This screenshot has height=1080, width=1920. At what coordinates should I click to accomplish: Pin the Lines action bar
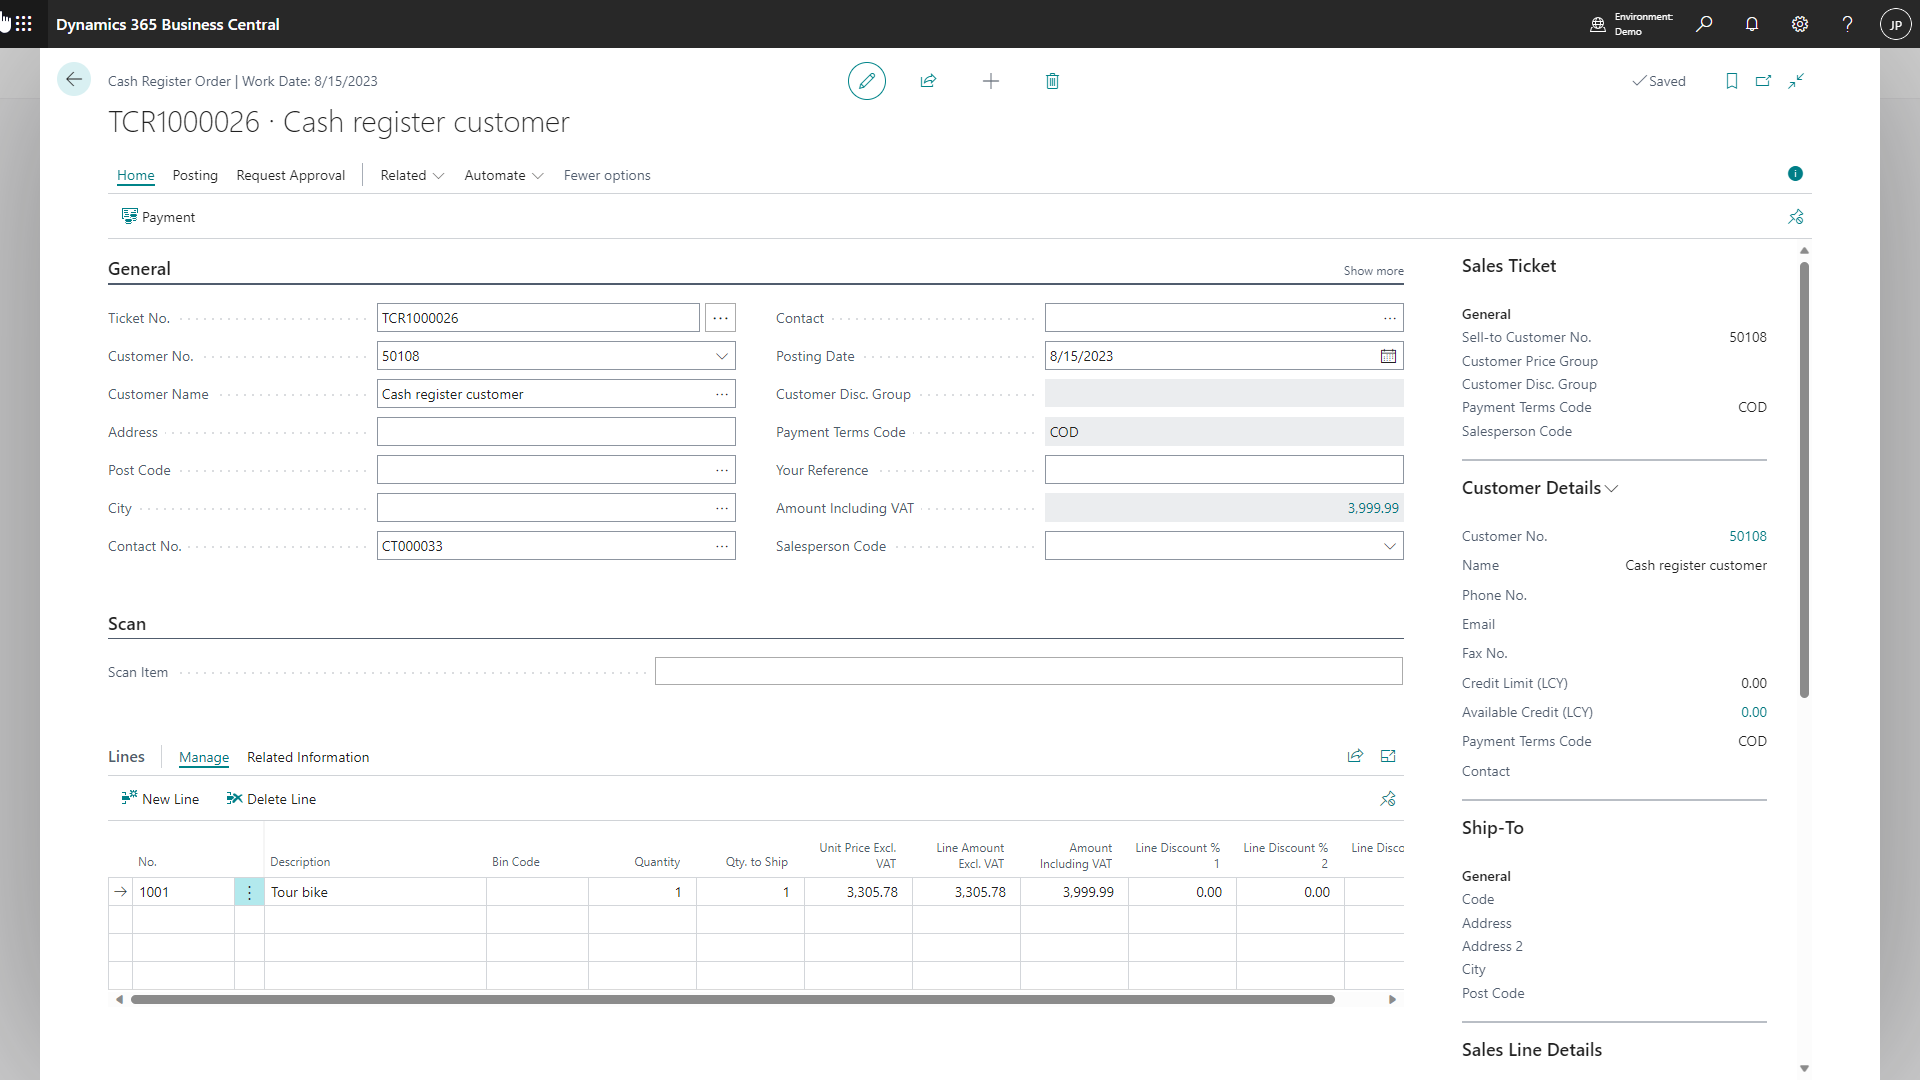1388,799
